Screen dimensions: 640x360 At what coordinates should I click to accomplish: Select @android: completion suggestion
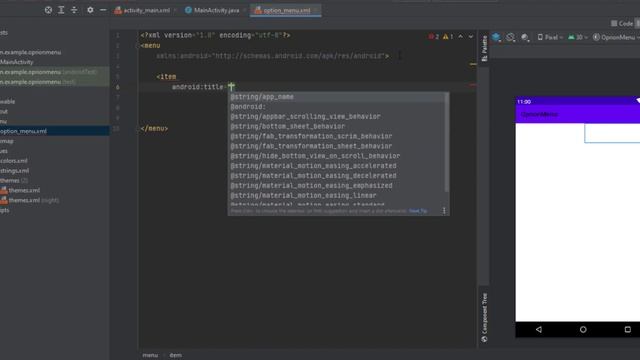coord(336,107)
